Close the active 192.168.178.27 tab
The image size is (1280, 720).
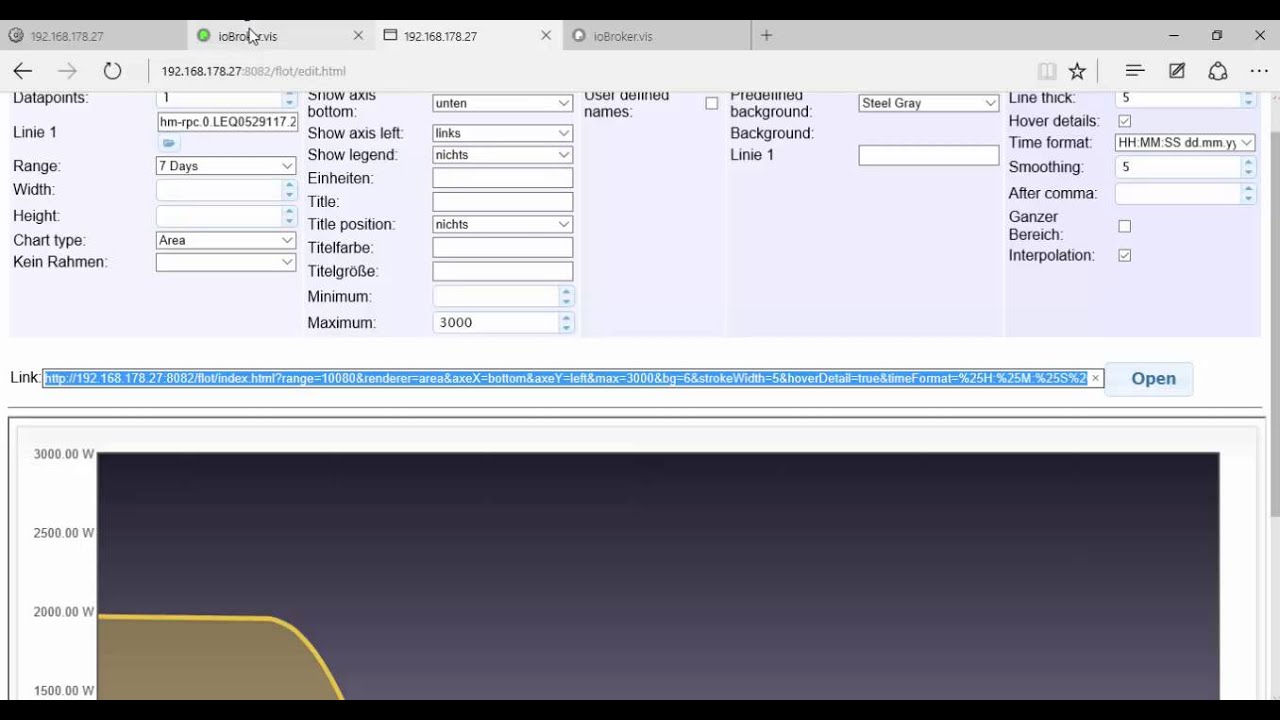tap(545, 35)
